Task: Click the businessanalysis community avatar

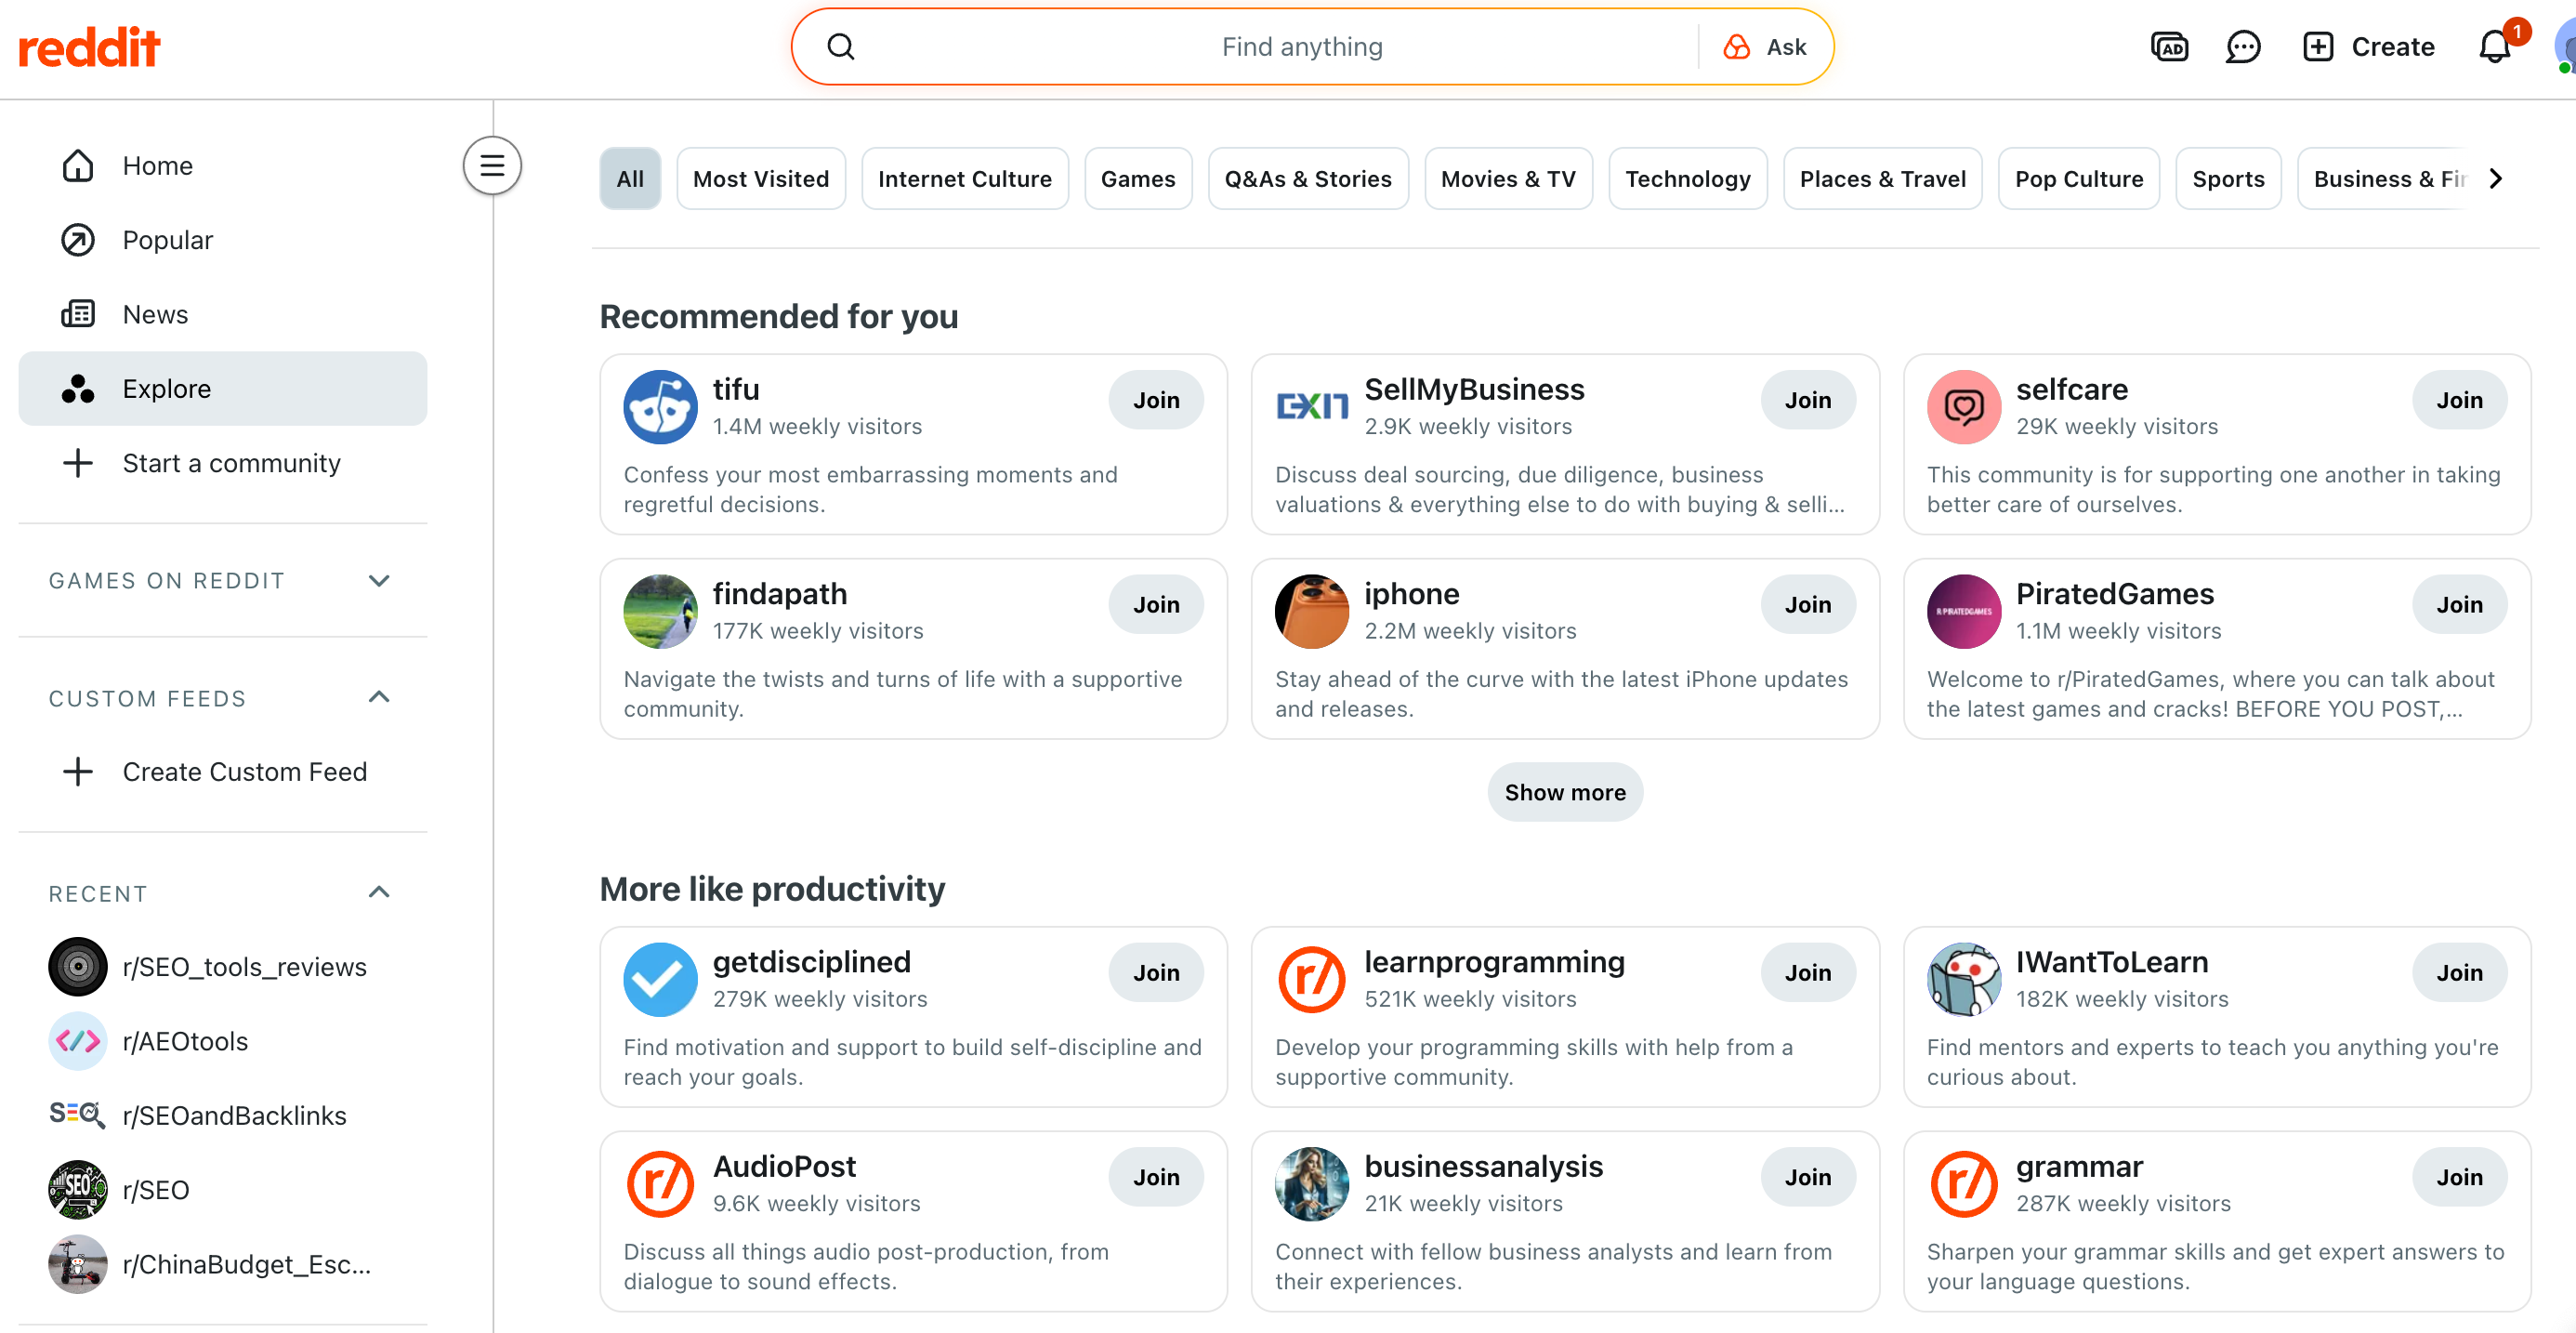Action: (1312, 1184)
